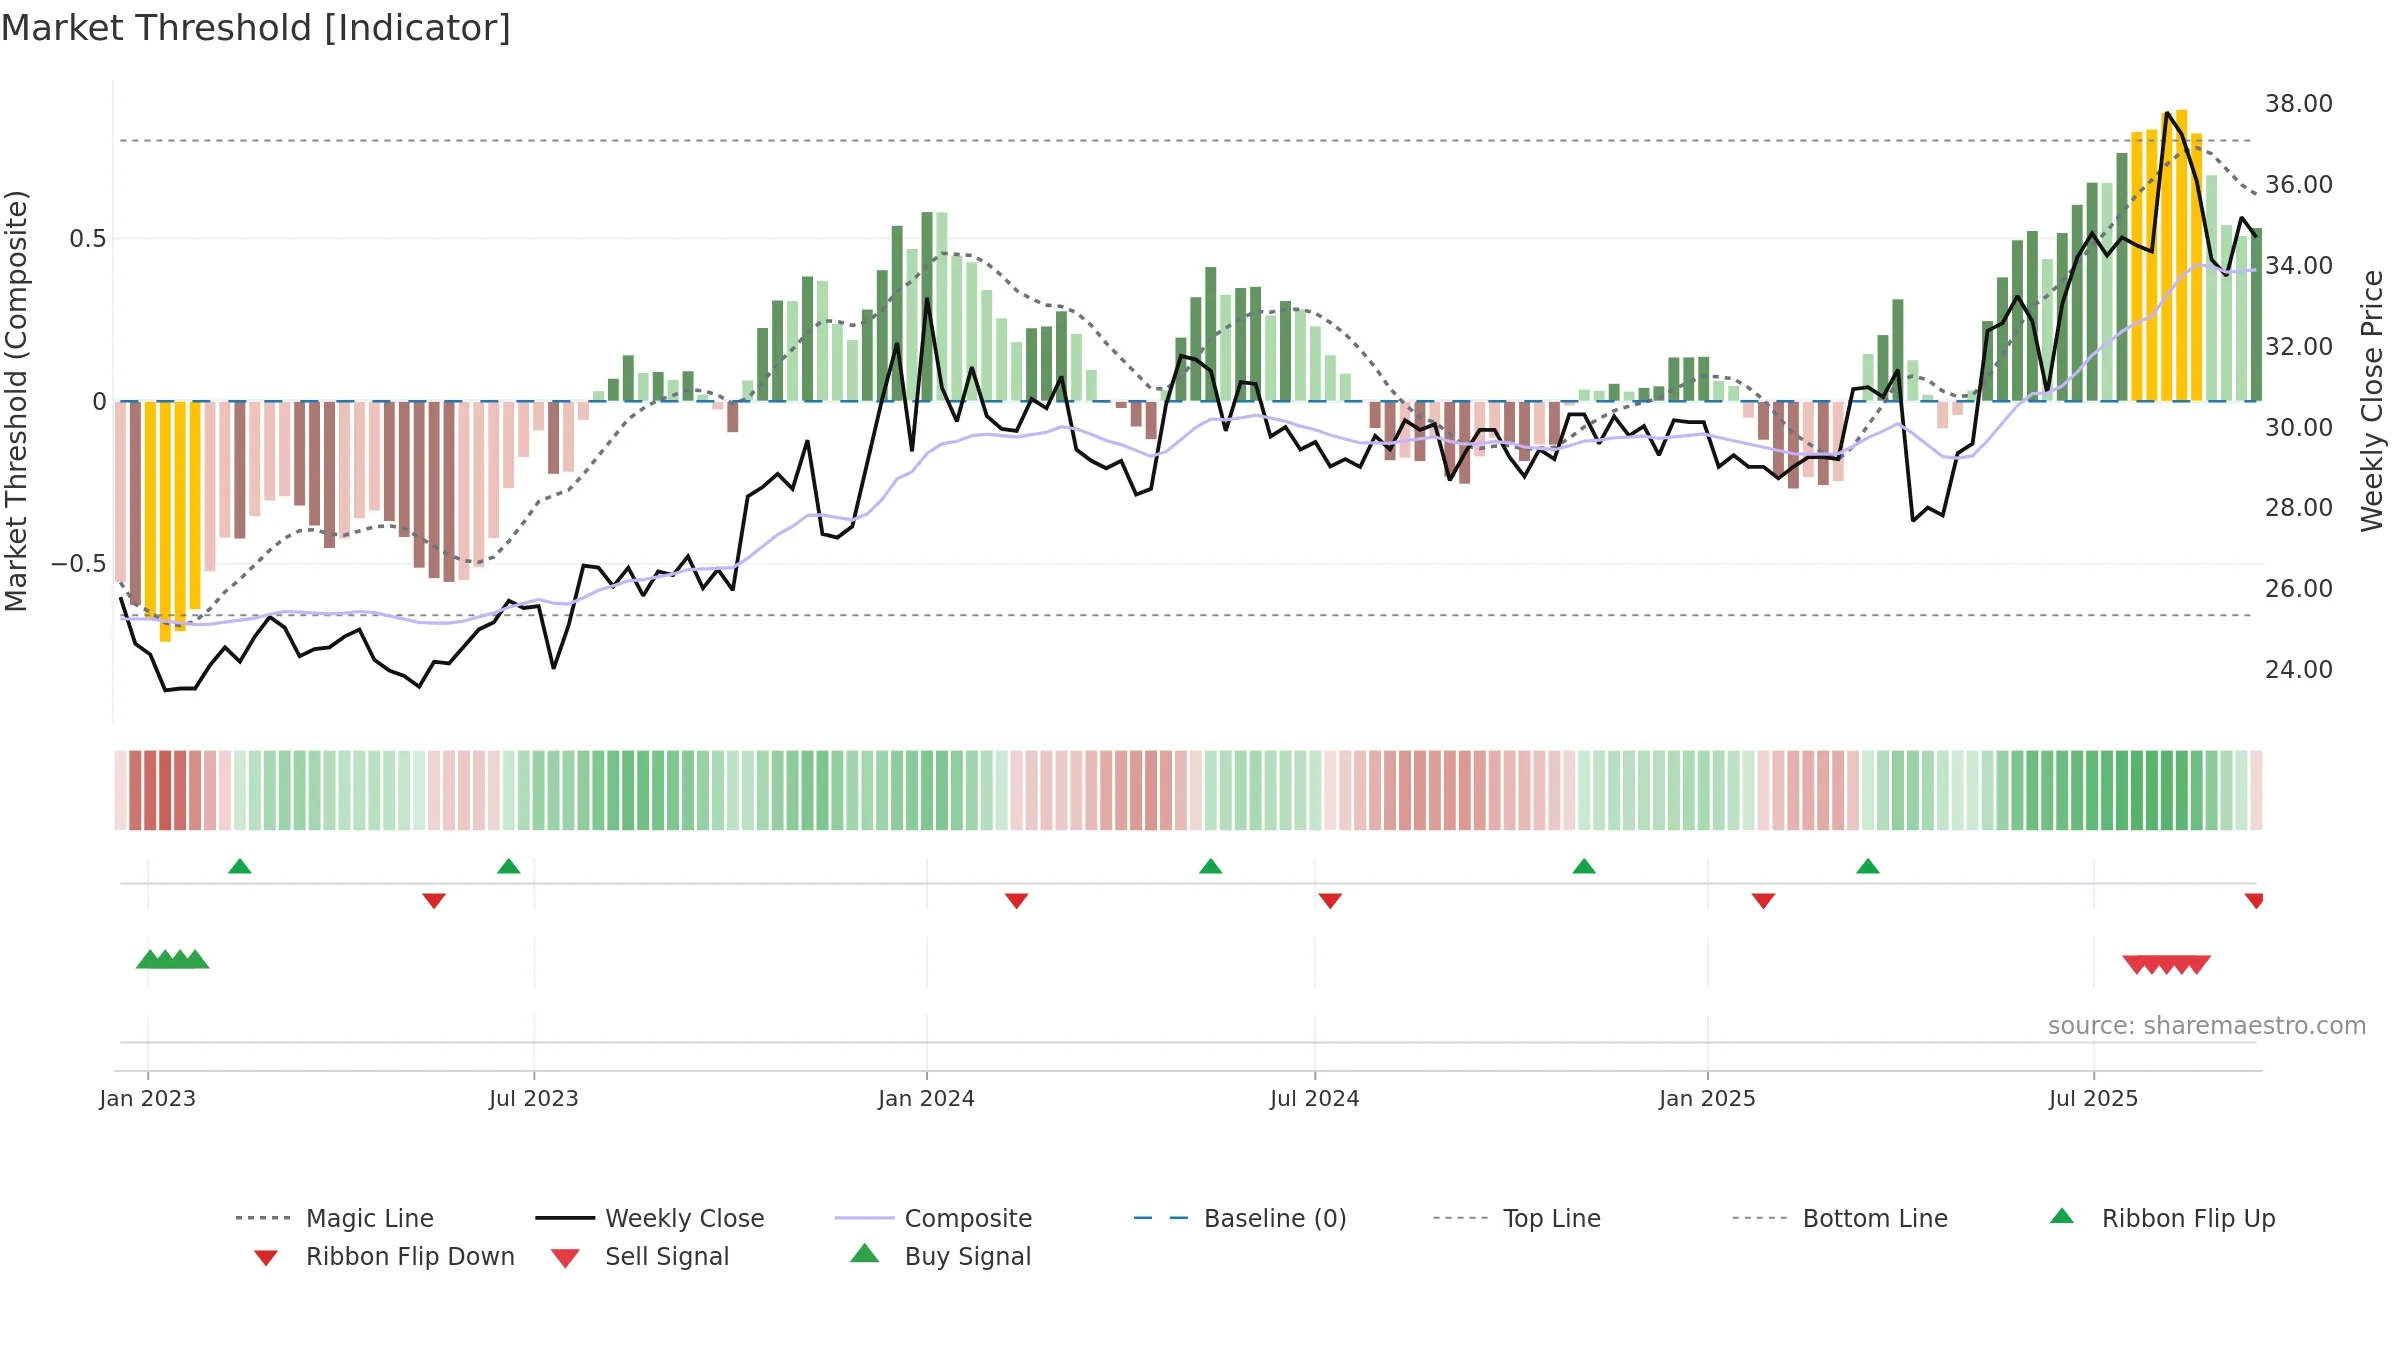Click the sell signal triangle cluster after Jul 2025
The width and height of the screenshot is (2400, 1350).
pos(2167,965)
